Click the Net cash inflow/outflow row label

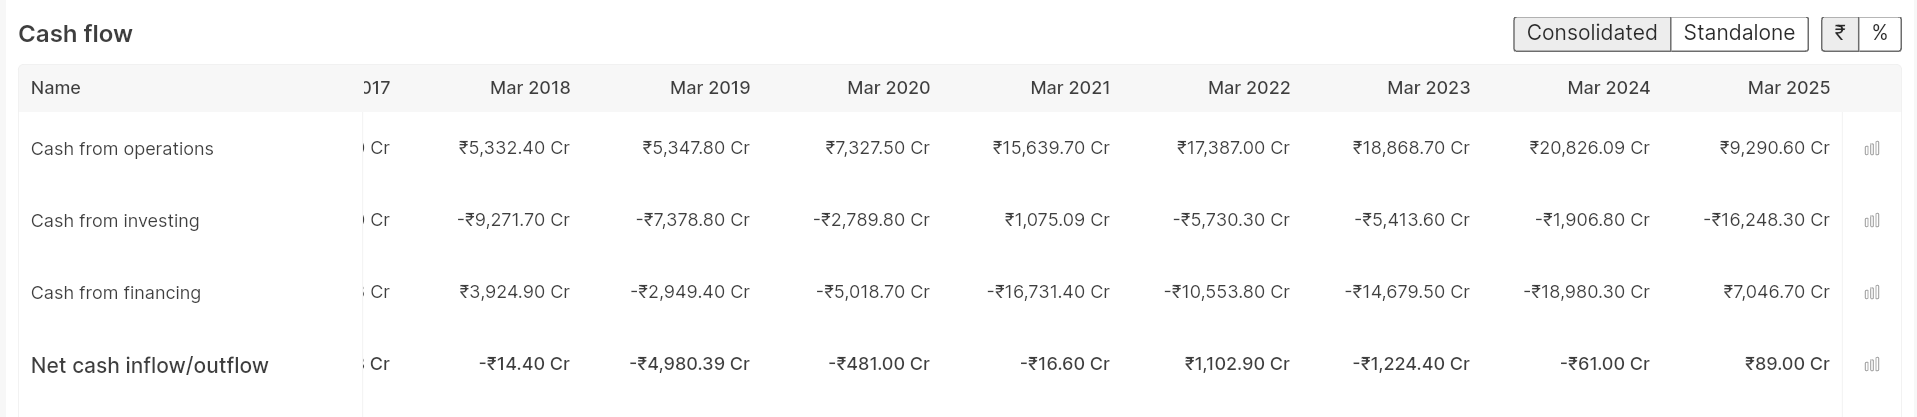(x=150, y=366)
